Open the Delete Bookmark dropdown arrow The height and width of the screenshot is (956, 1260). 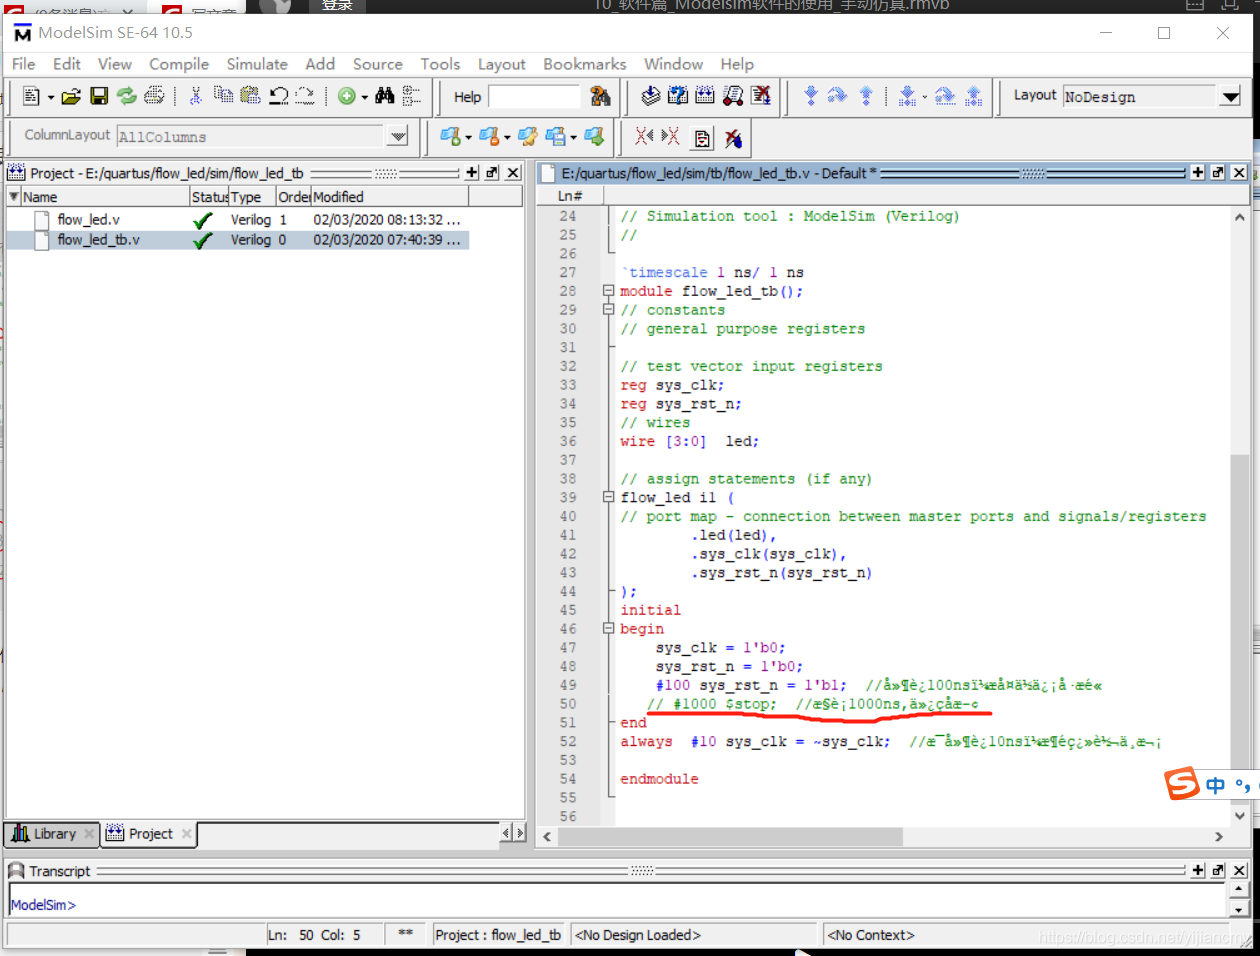coord(507,137)
